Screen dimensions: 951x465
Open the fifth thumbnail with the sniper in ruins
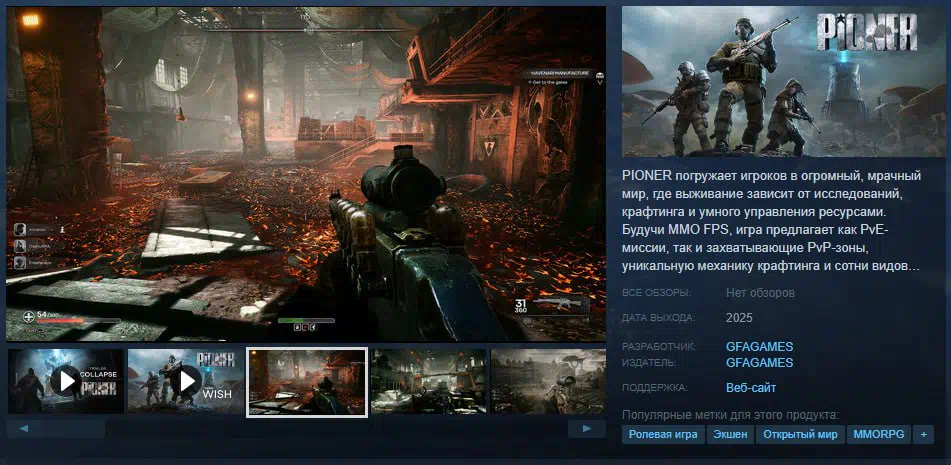[x=548, y=381]
